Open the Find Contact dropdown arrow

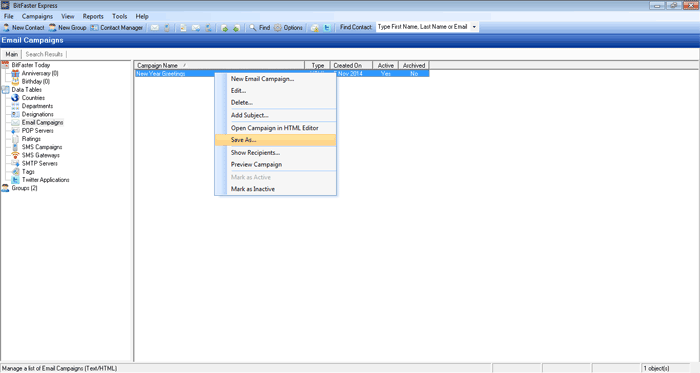[474, 27]
